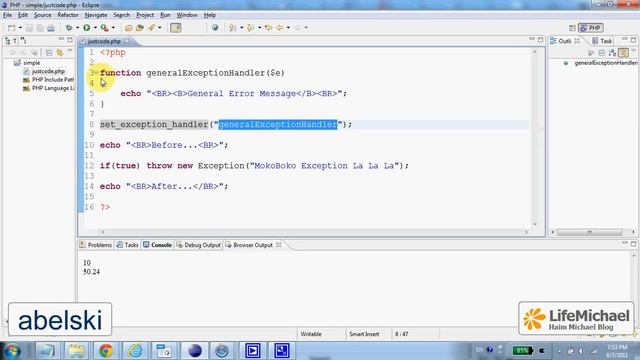Viewport: 640px width, 360px height.
Task: Open the New file wizard icon
Action: (11, 28)
